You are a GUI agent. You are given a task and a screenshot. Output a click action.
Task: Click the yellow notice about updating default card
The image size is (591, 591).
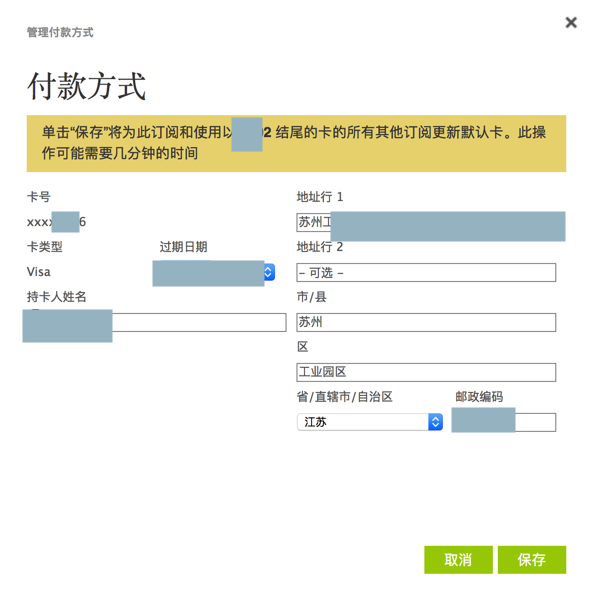296,144
